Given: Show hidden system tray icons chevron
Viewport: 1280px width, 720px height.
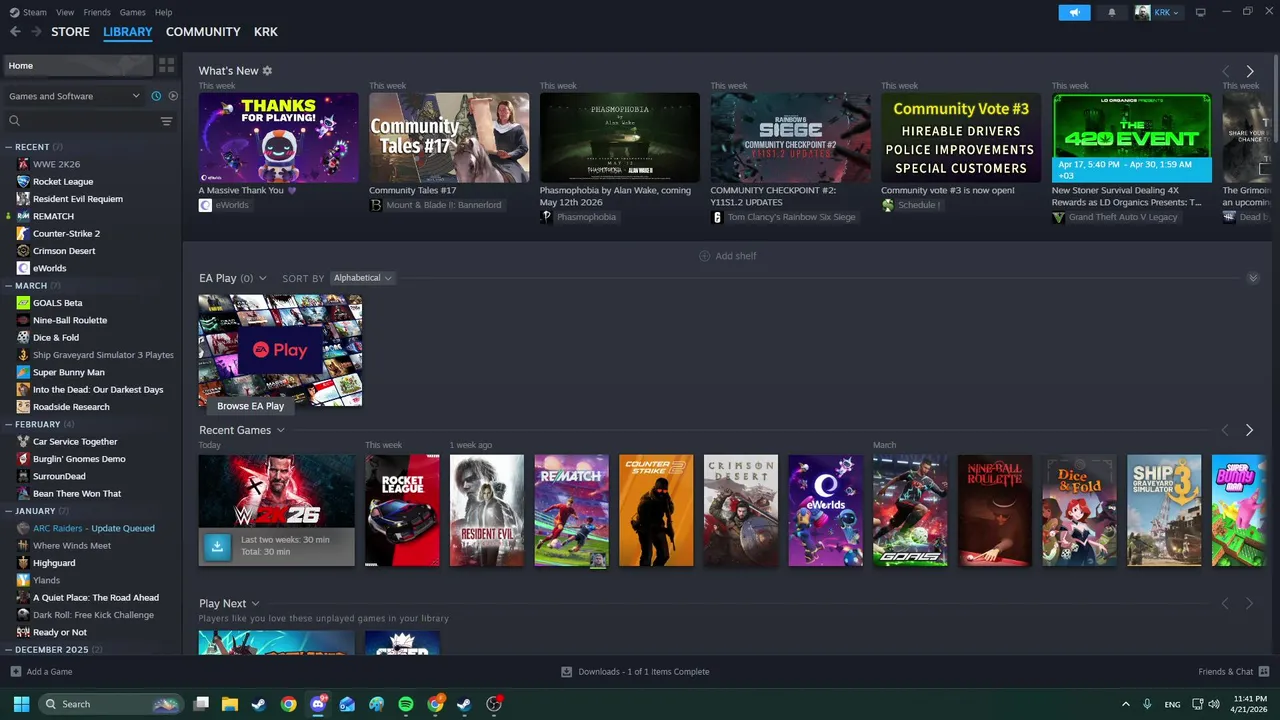Looking at the screenshot, I should pyautogui.click(x=1126, y=704).
